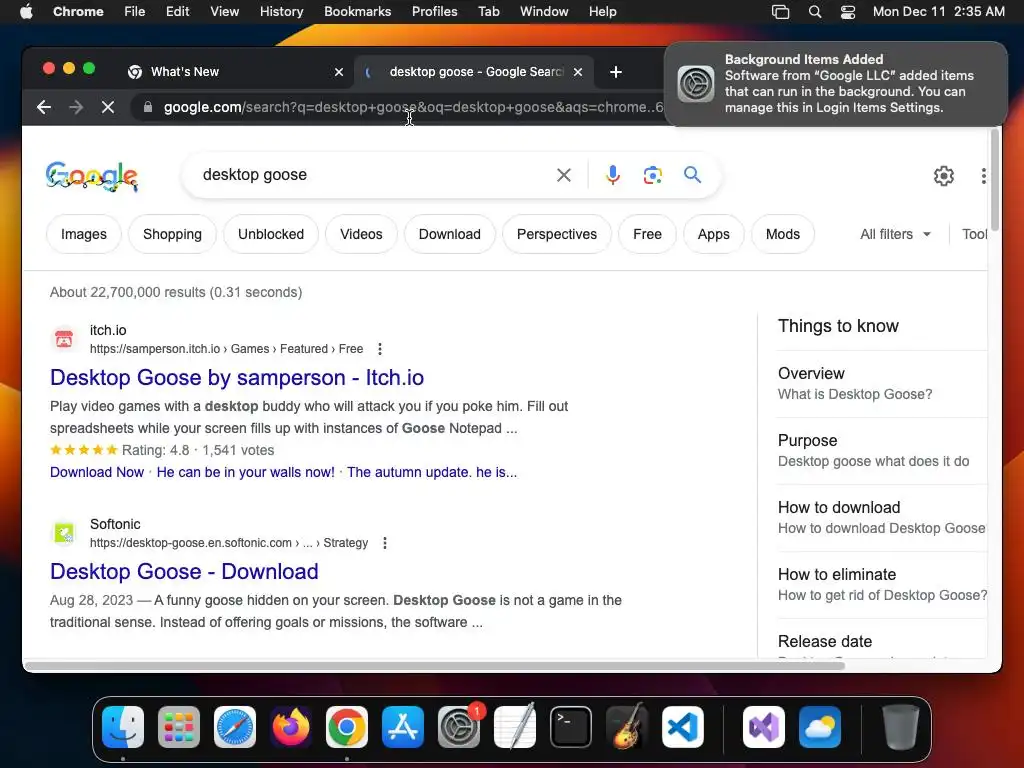The image size is (1024, 768).
Task: Follow the Download Now sitelink
Action: click(x=97, y=473)
